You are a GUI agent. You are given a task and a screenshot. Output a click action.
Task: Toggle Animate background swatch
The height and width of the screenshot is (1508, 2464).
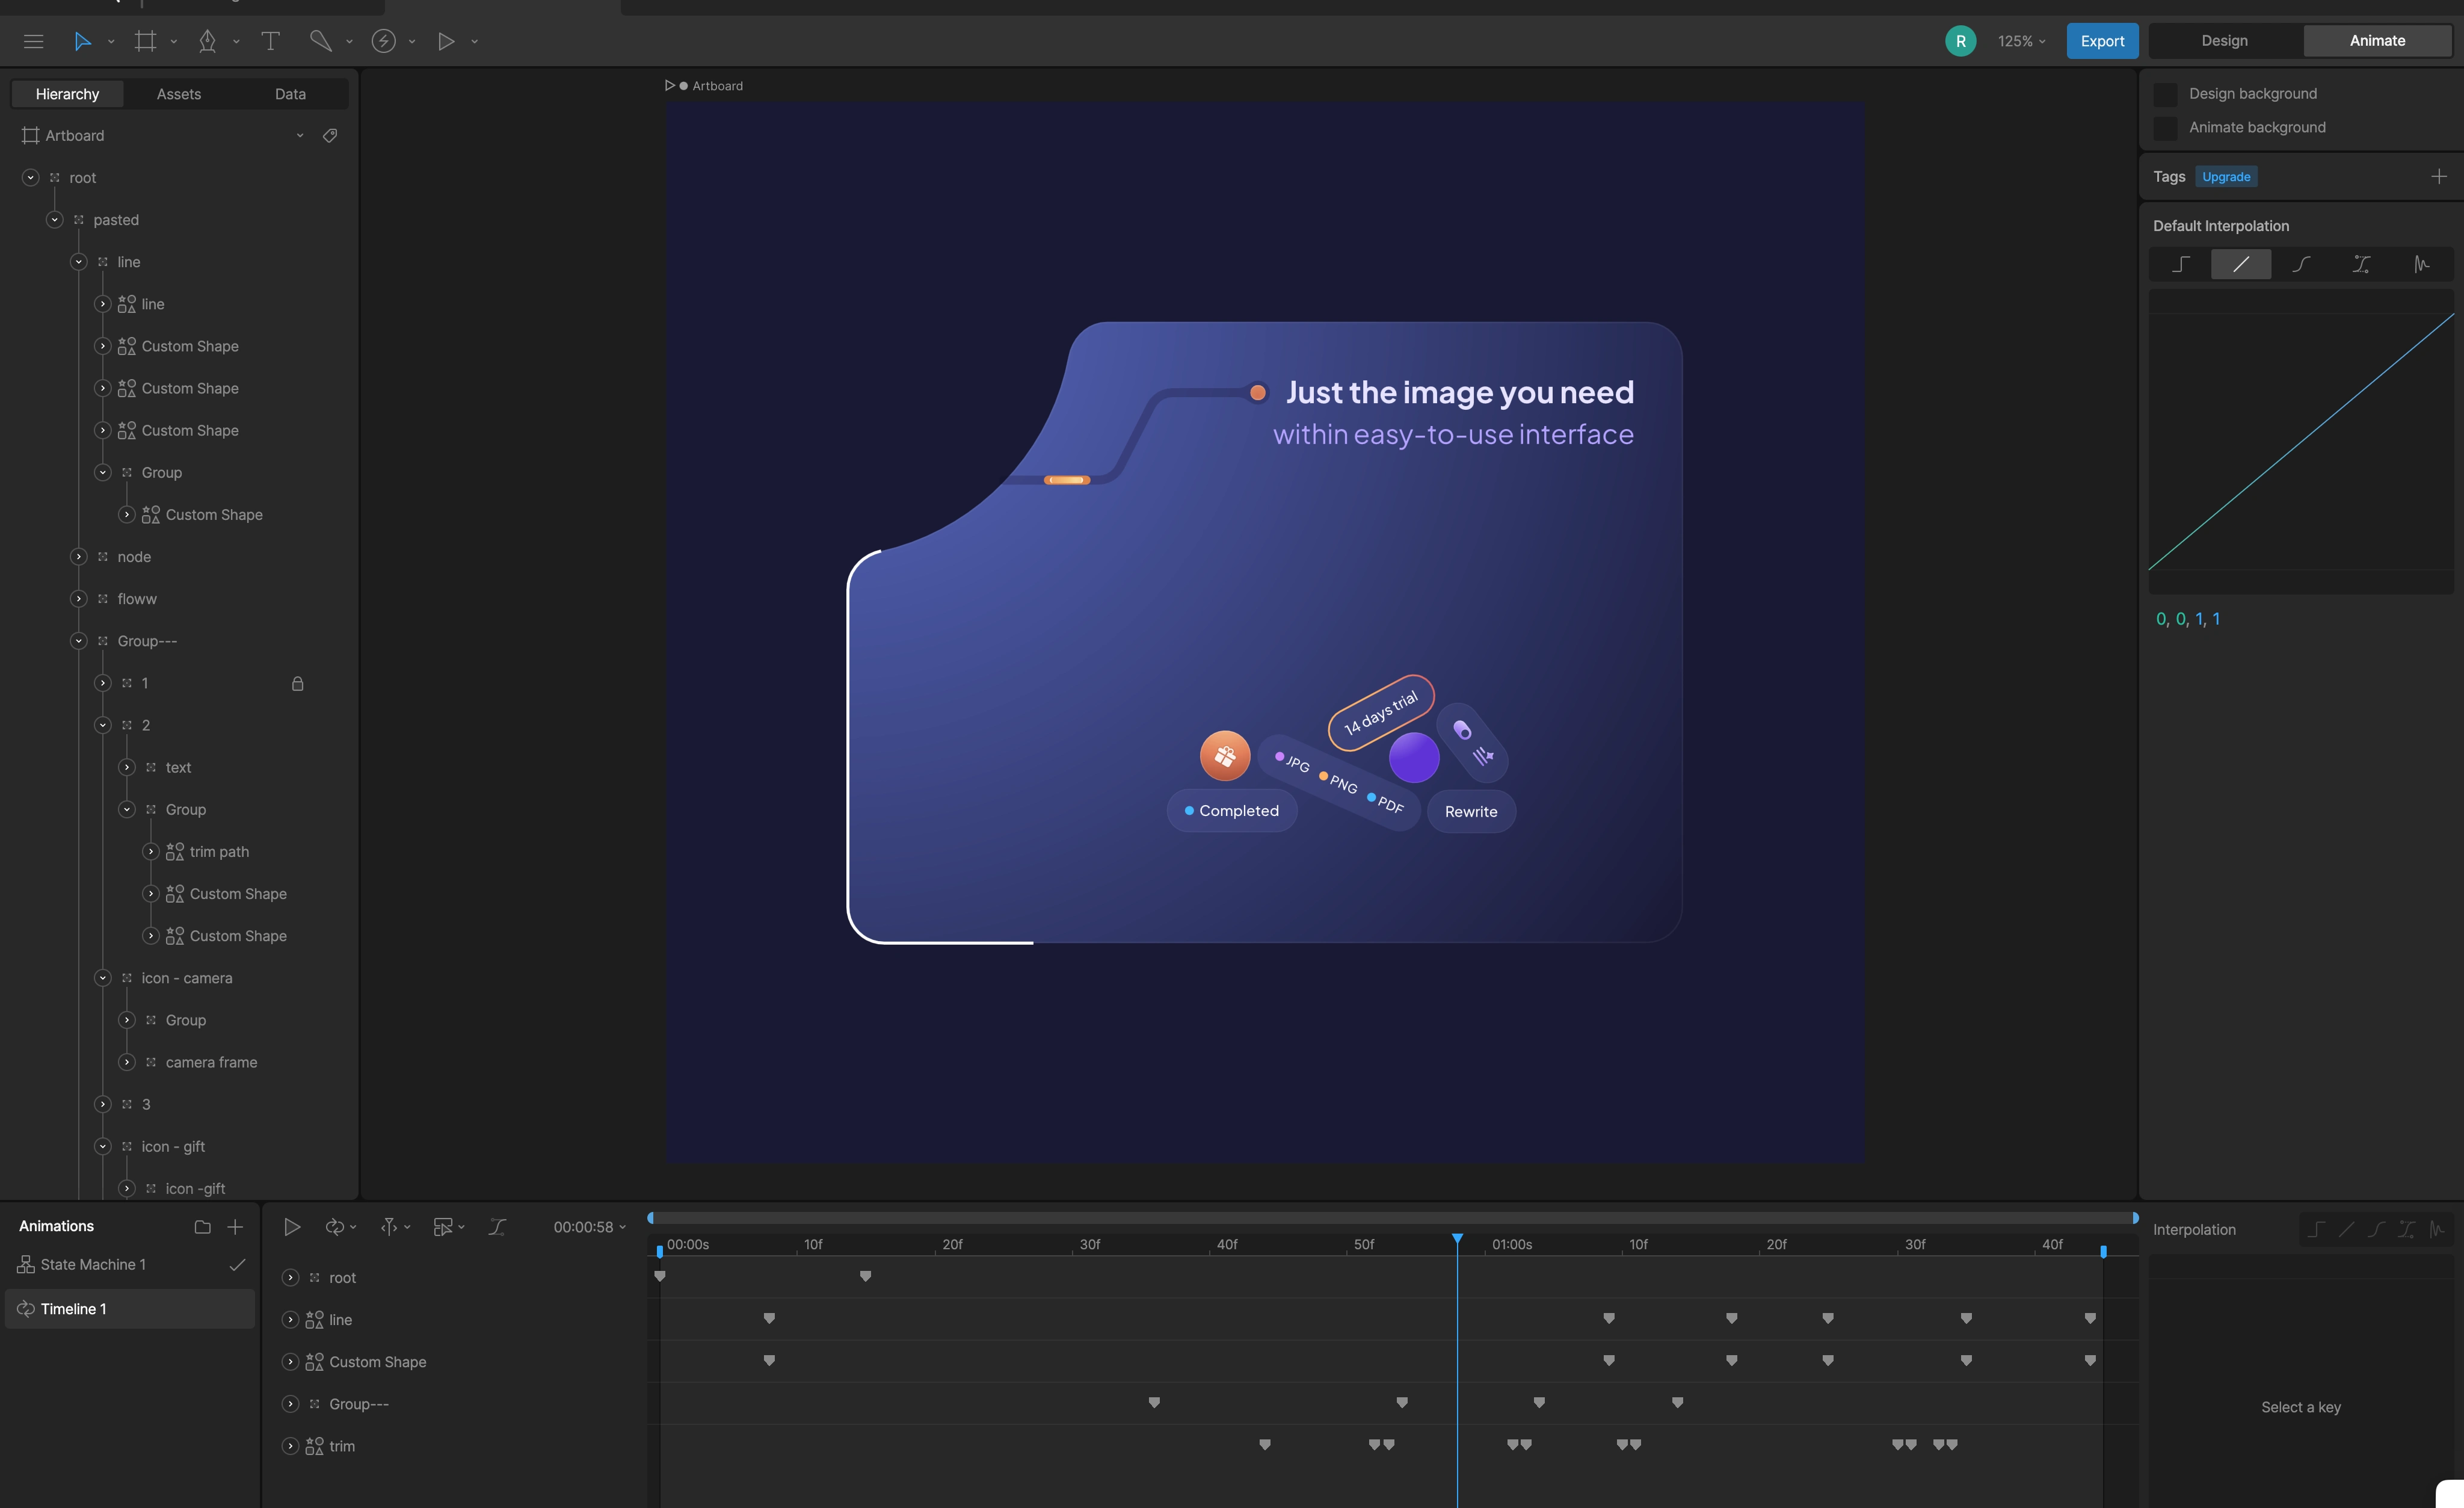[x=2165, y=128]
